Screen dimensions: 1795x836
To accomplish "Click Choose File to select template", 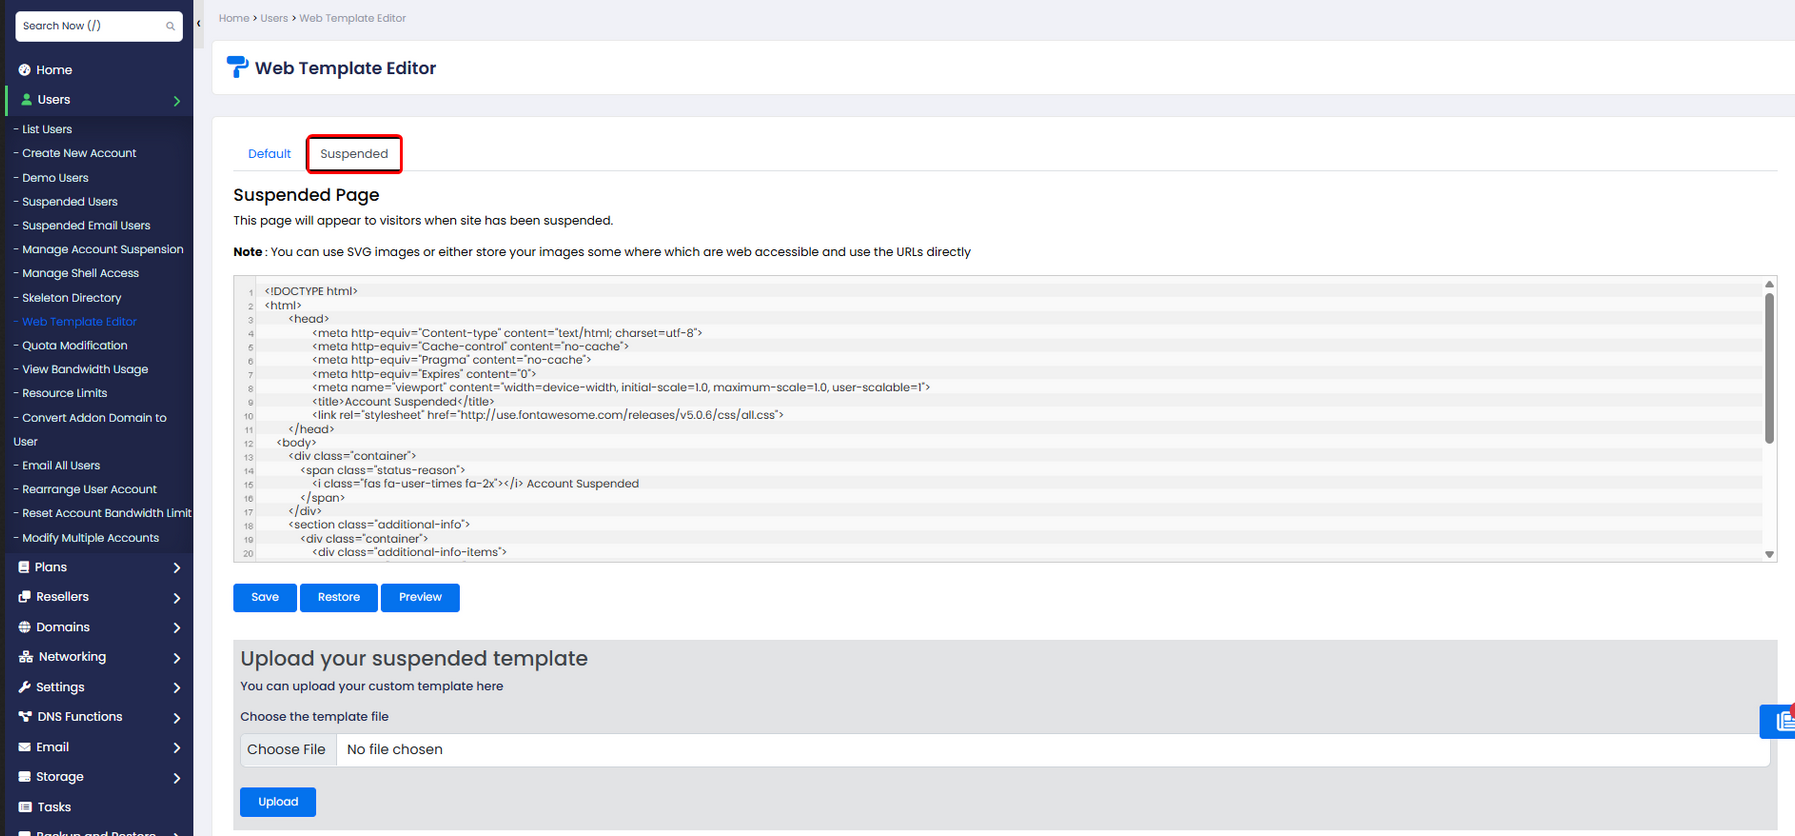I will coord(287,750).
